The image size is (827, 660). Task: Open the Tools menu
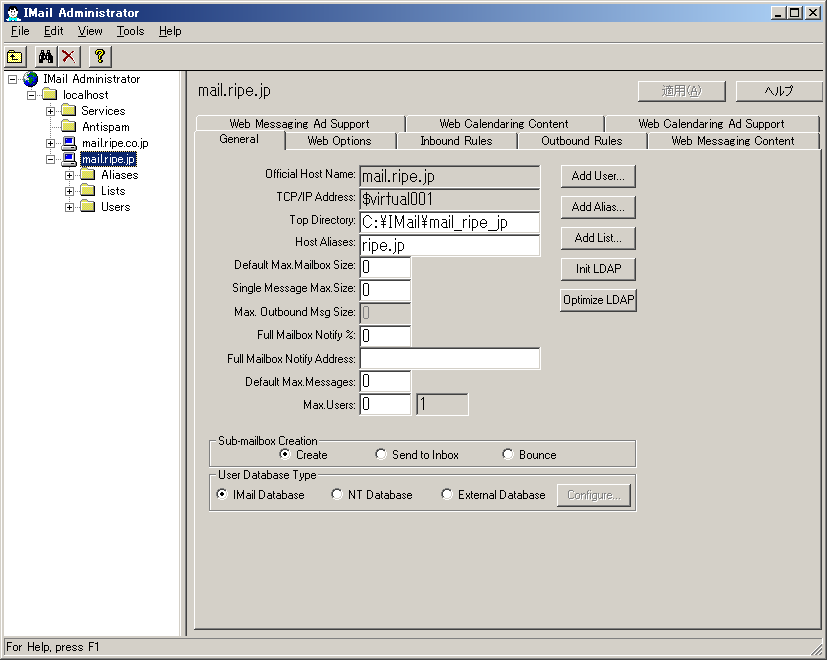coord(130,31)
